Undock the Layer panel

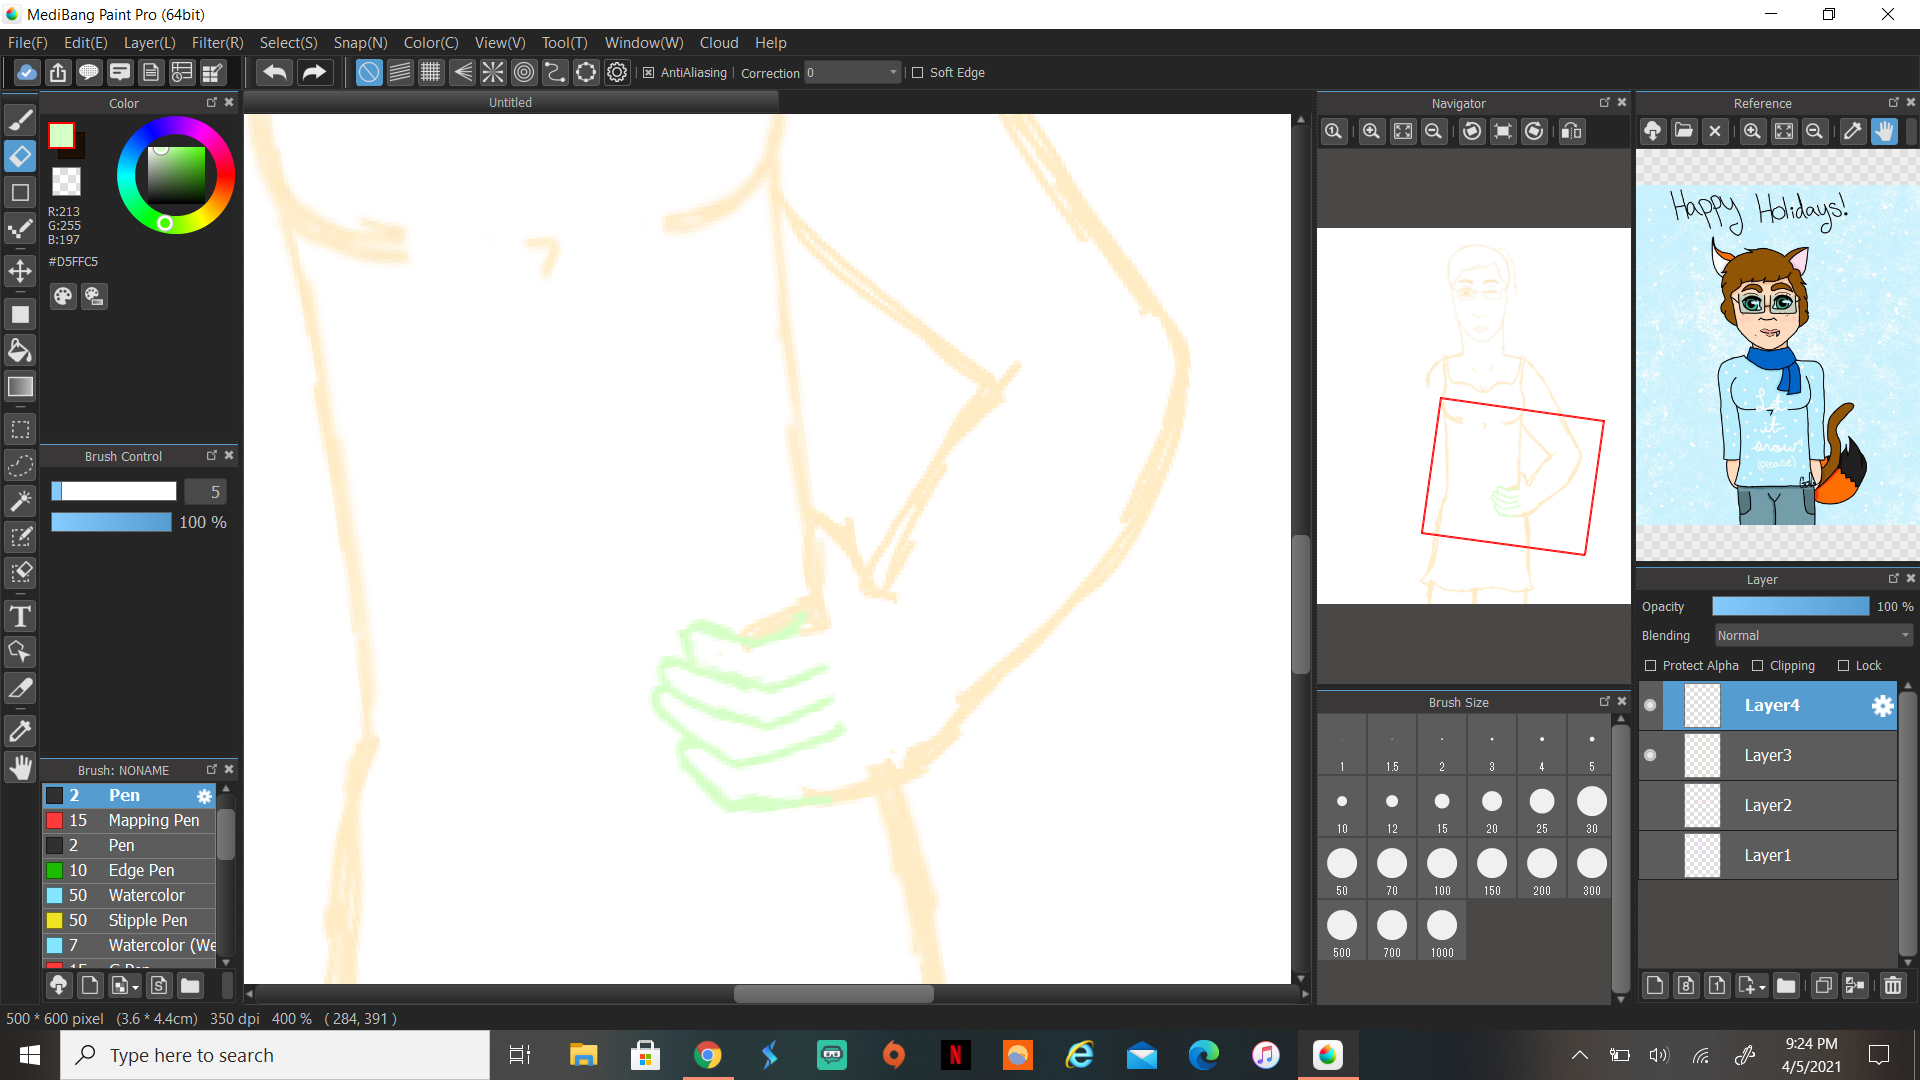(1893, 579)
